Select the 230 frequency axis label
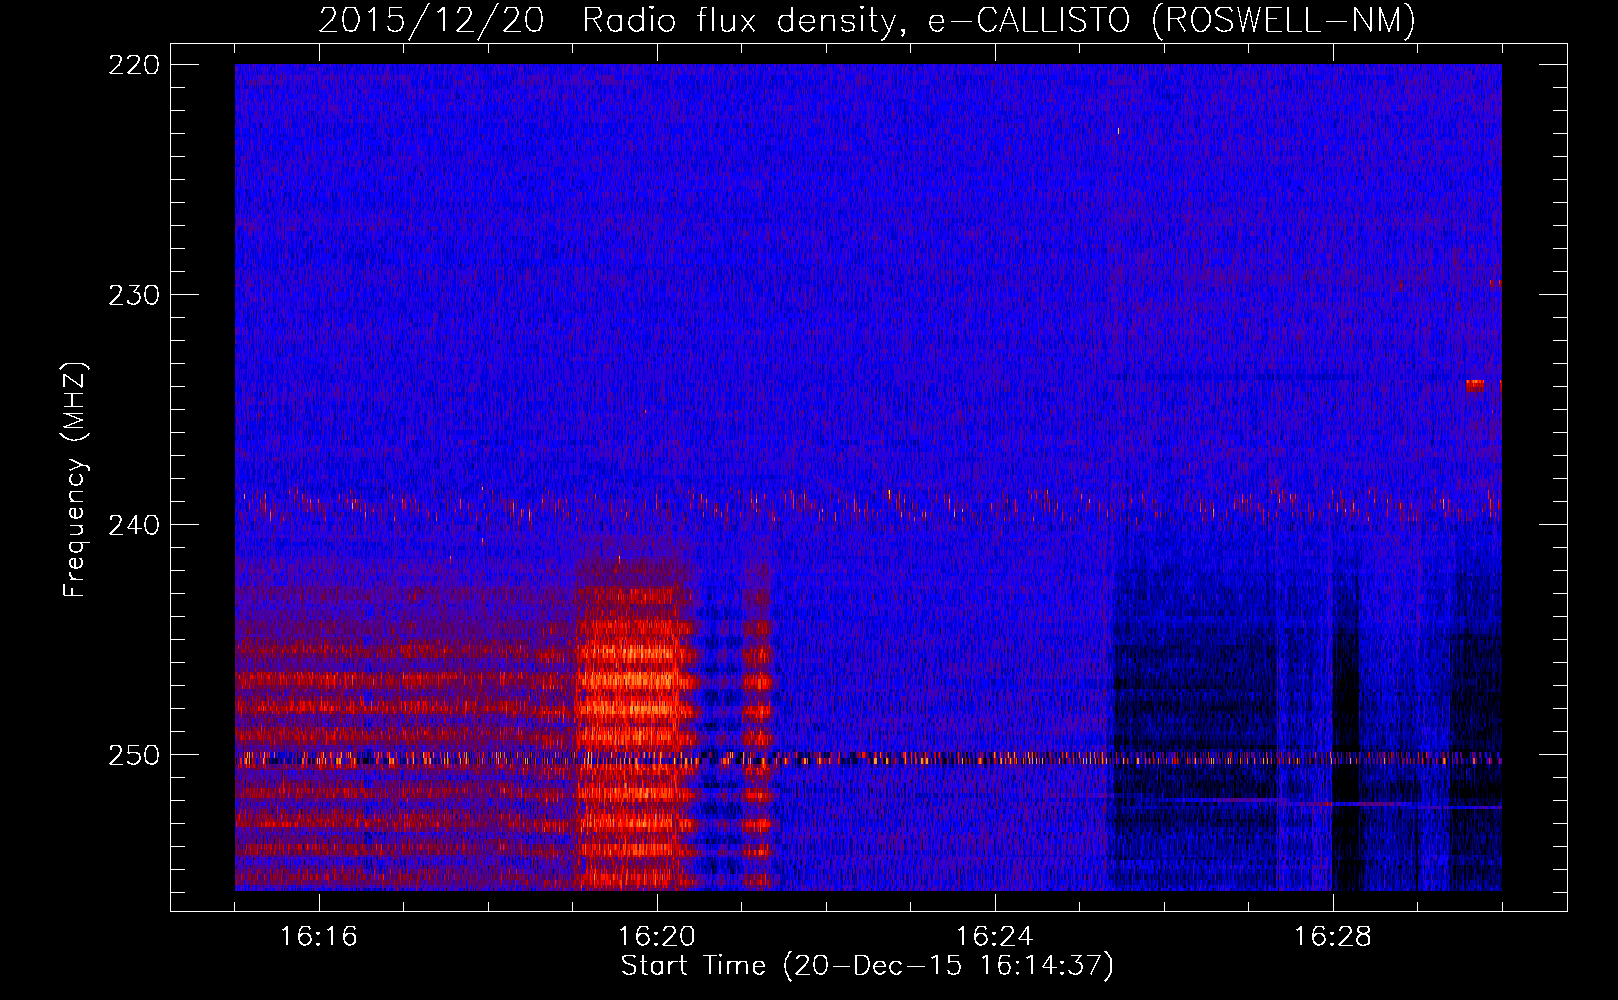1618x1000 pixels. click(x=133, y=295)
